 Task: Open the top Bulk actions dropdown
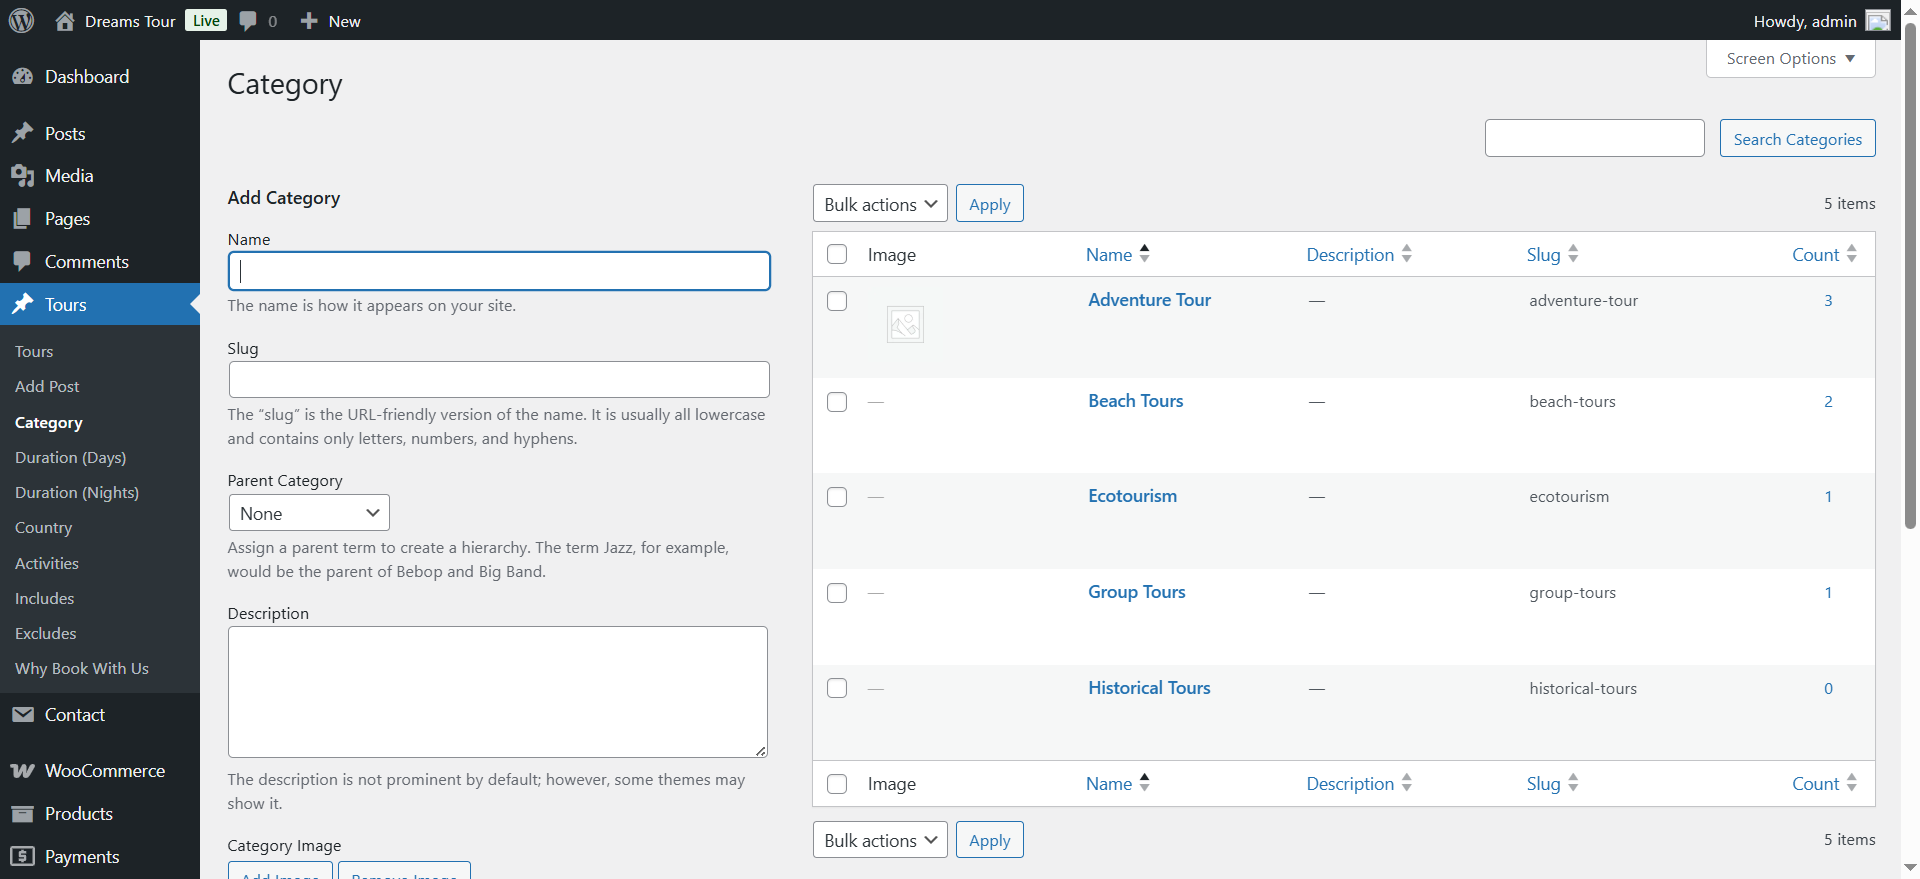tap(880, 204)
